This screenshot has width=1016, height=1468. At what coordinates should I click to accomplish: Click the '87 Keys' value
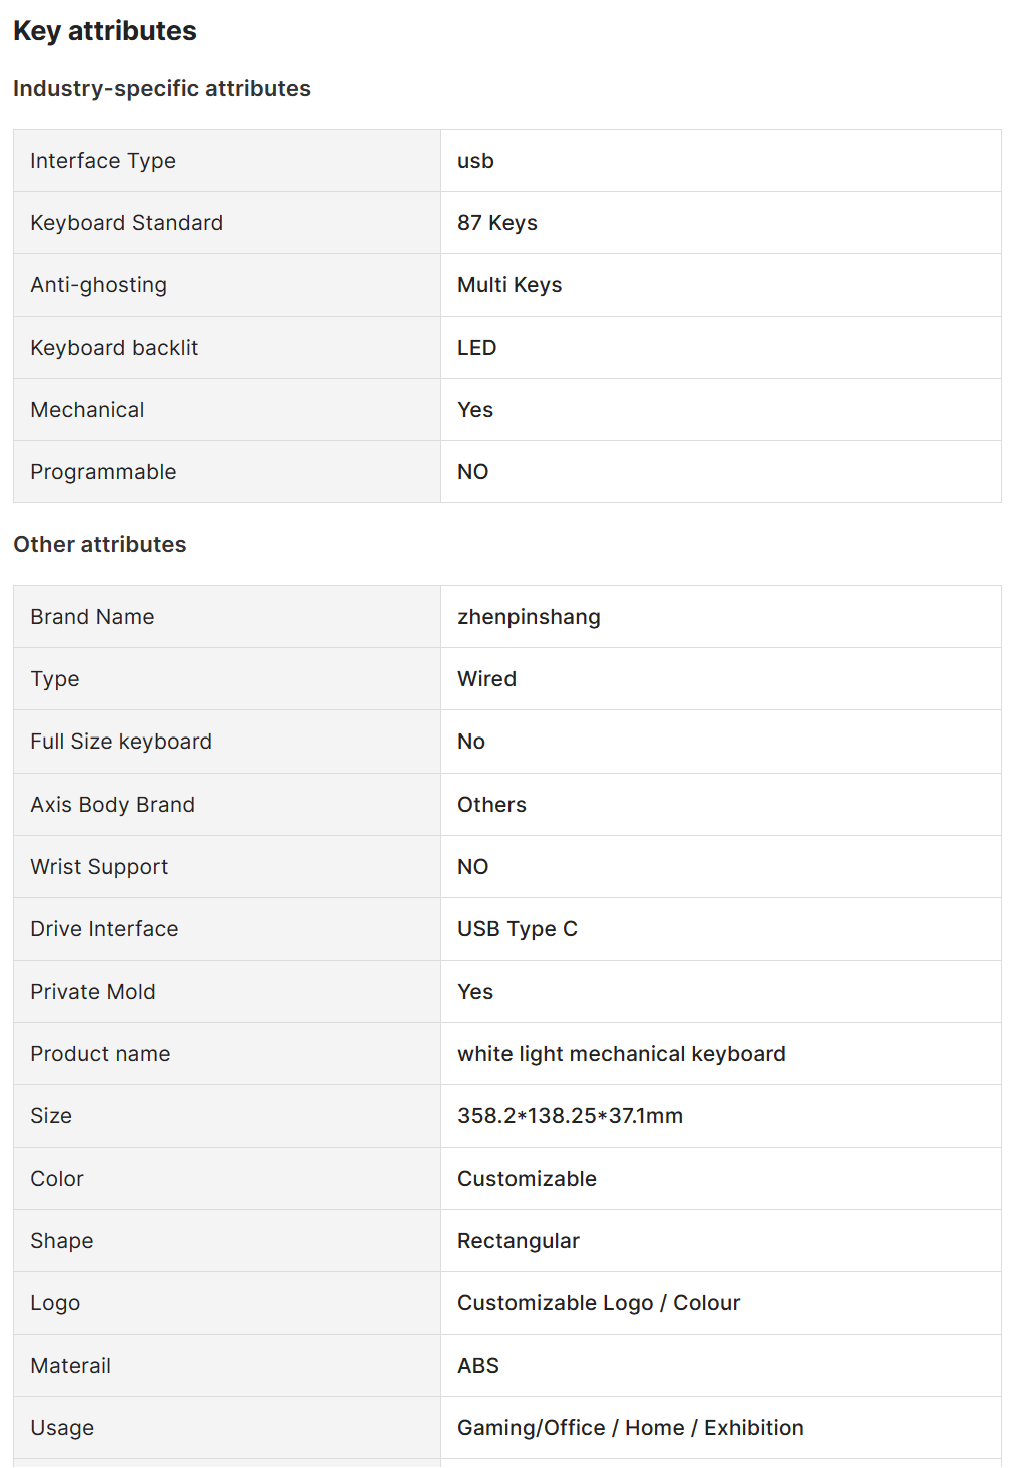(497, 223)
